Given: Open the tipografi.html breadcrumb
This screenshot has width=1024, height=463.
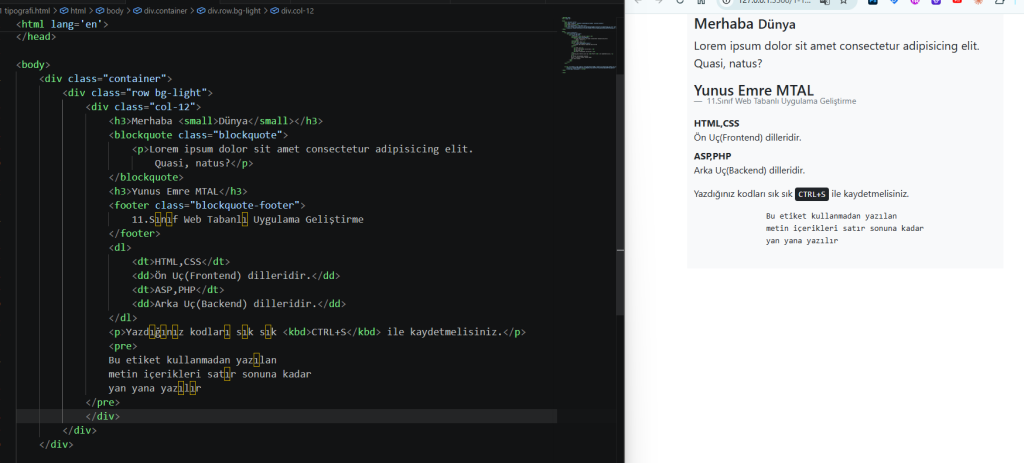Looking at the screenshot, I should 30,9.
